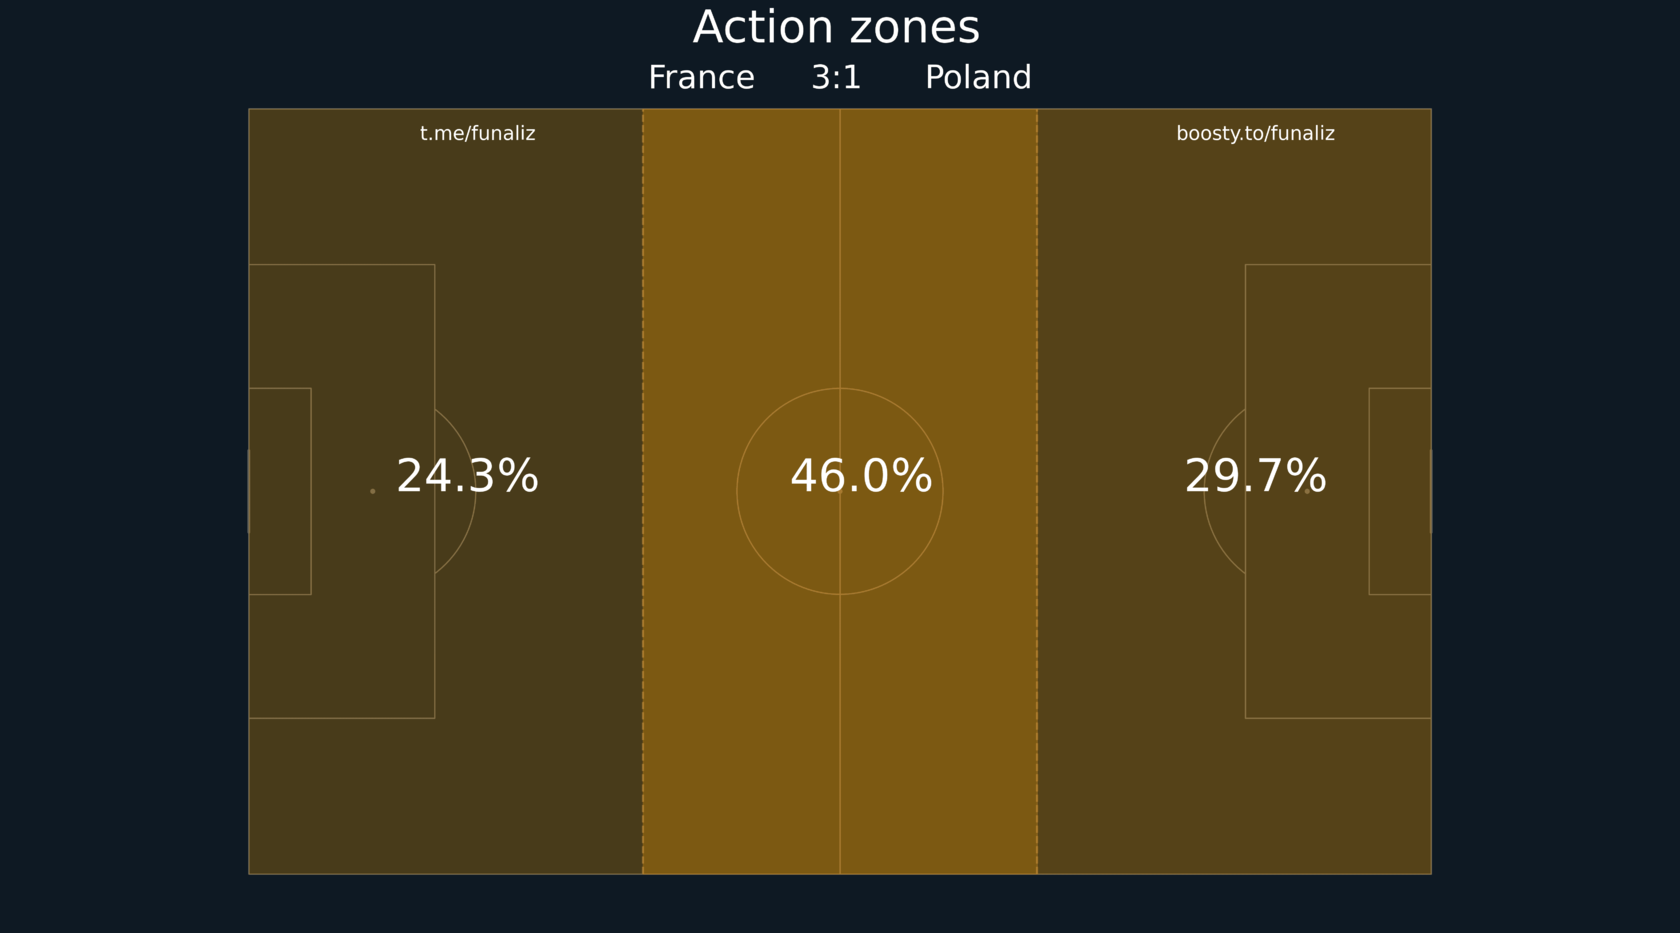Click the Action zones title
The image size is (1680, 933).
[836, 27]
